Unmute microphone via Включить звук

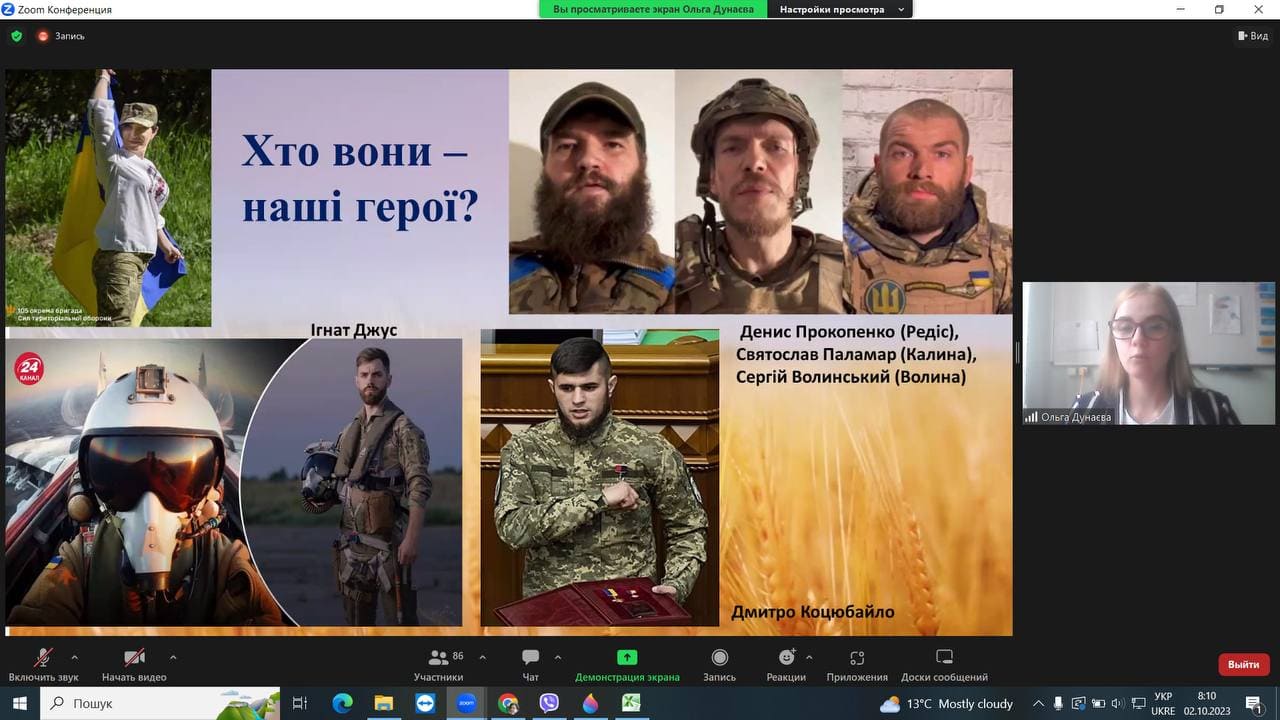pos(43,665)
